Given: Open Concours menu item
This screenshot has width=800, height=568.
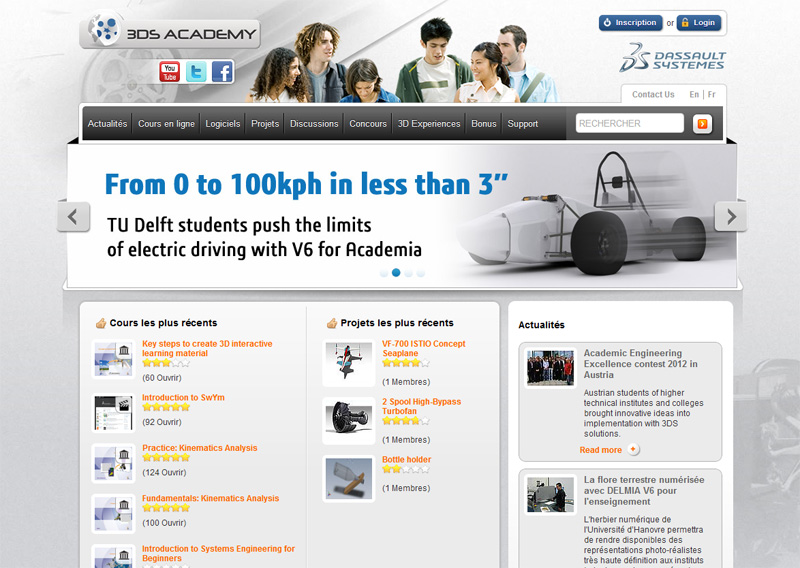Looking at the screenshot, I should coord(368,124).
